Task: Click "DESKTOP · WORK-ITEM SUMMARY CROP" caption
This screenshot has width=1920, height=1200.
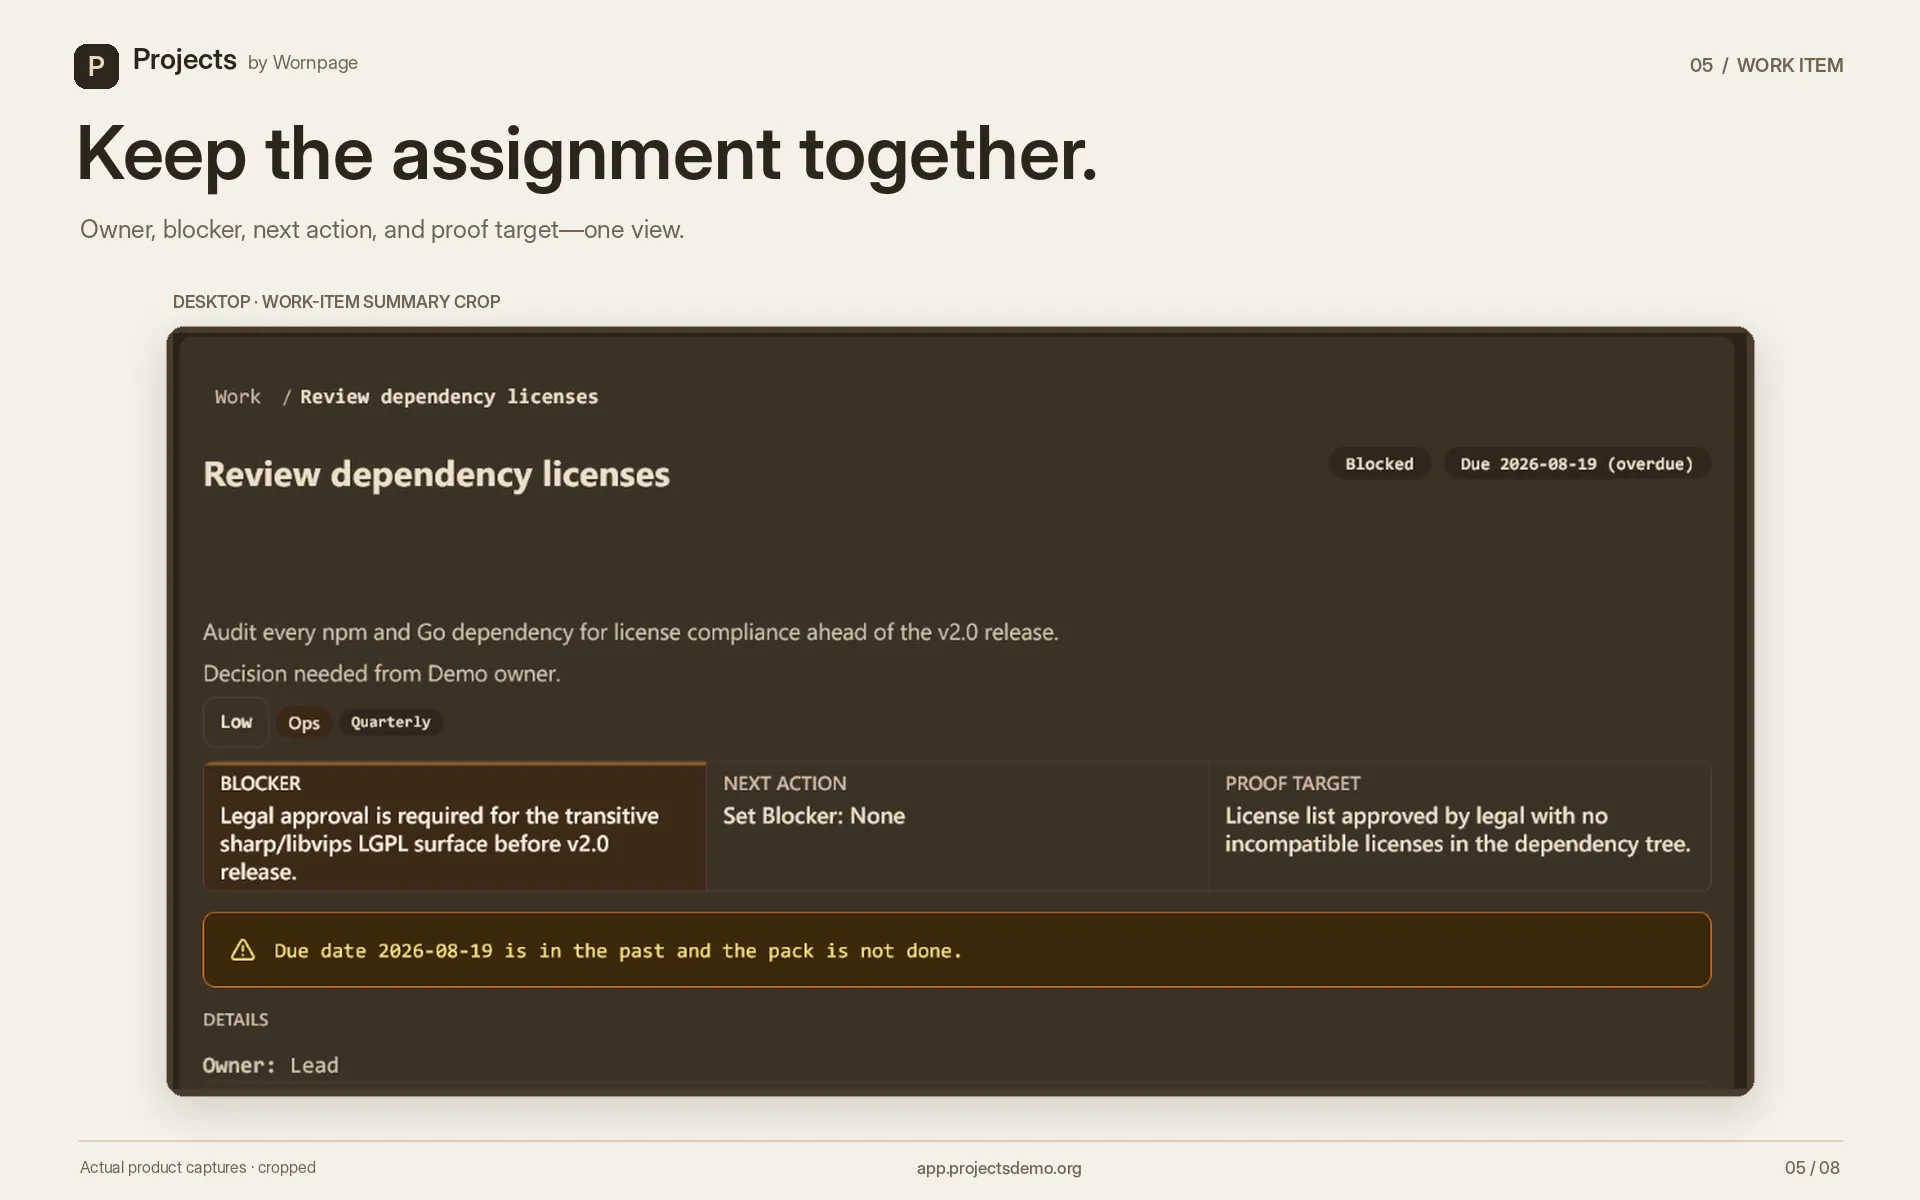Action: click(336, 302)
